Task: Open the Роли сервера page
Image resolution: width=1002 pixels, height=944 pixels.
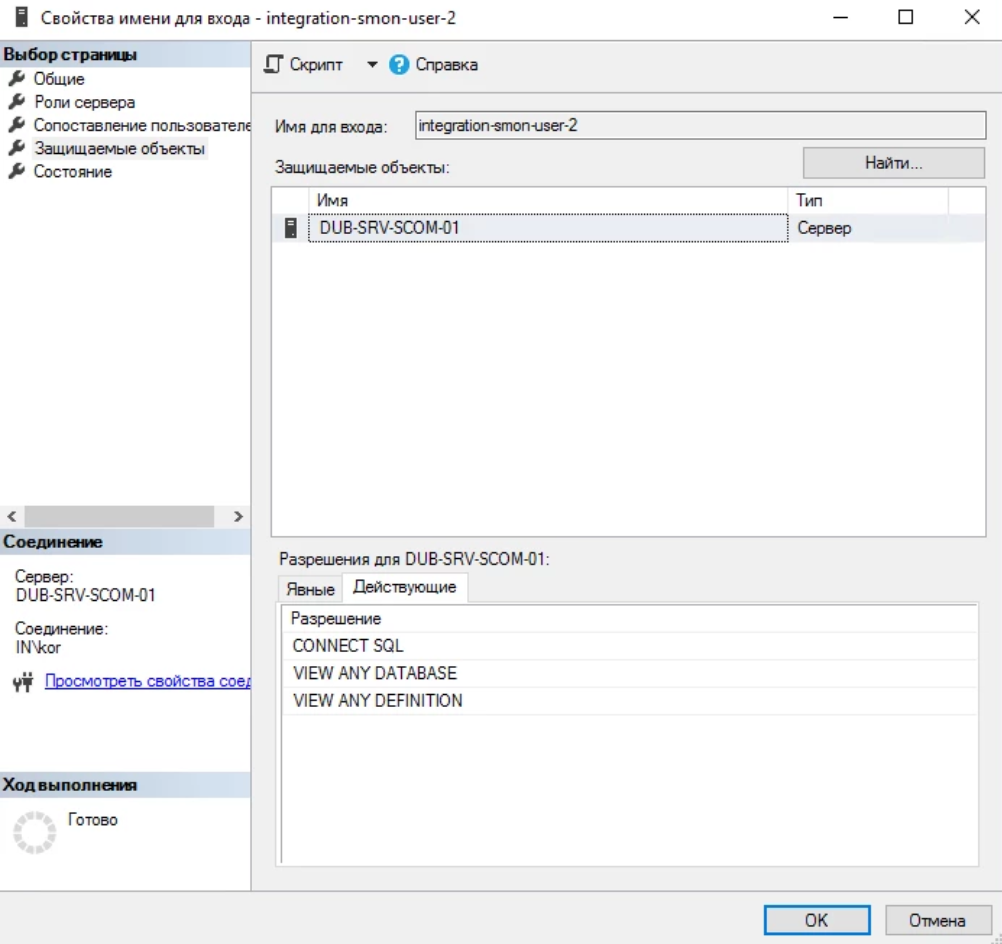Action: click(84, 102)
